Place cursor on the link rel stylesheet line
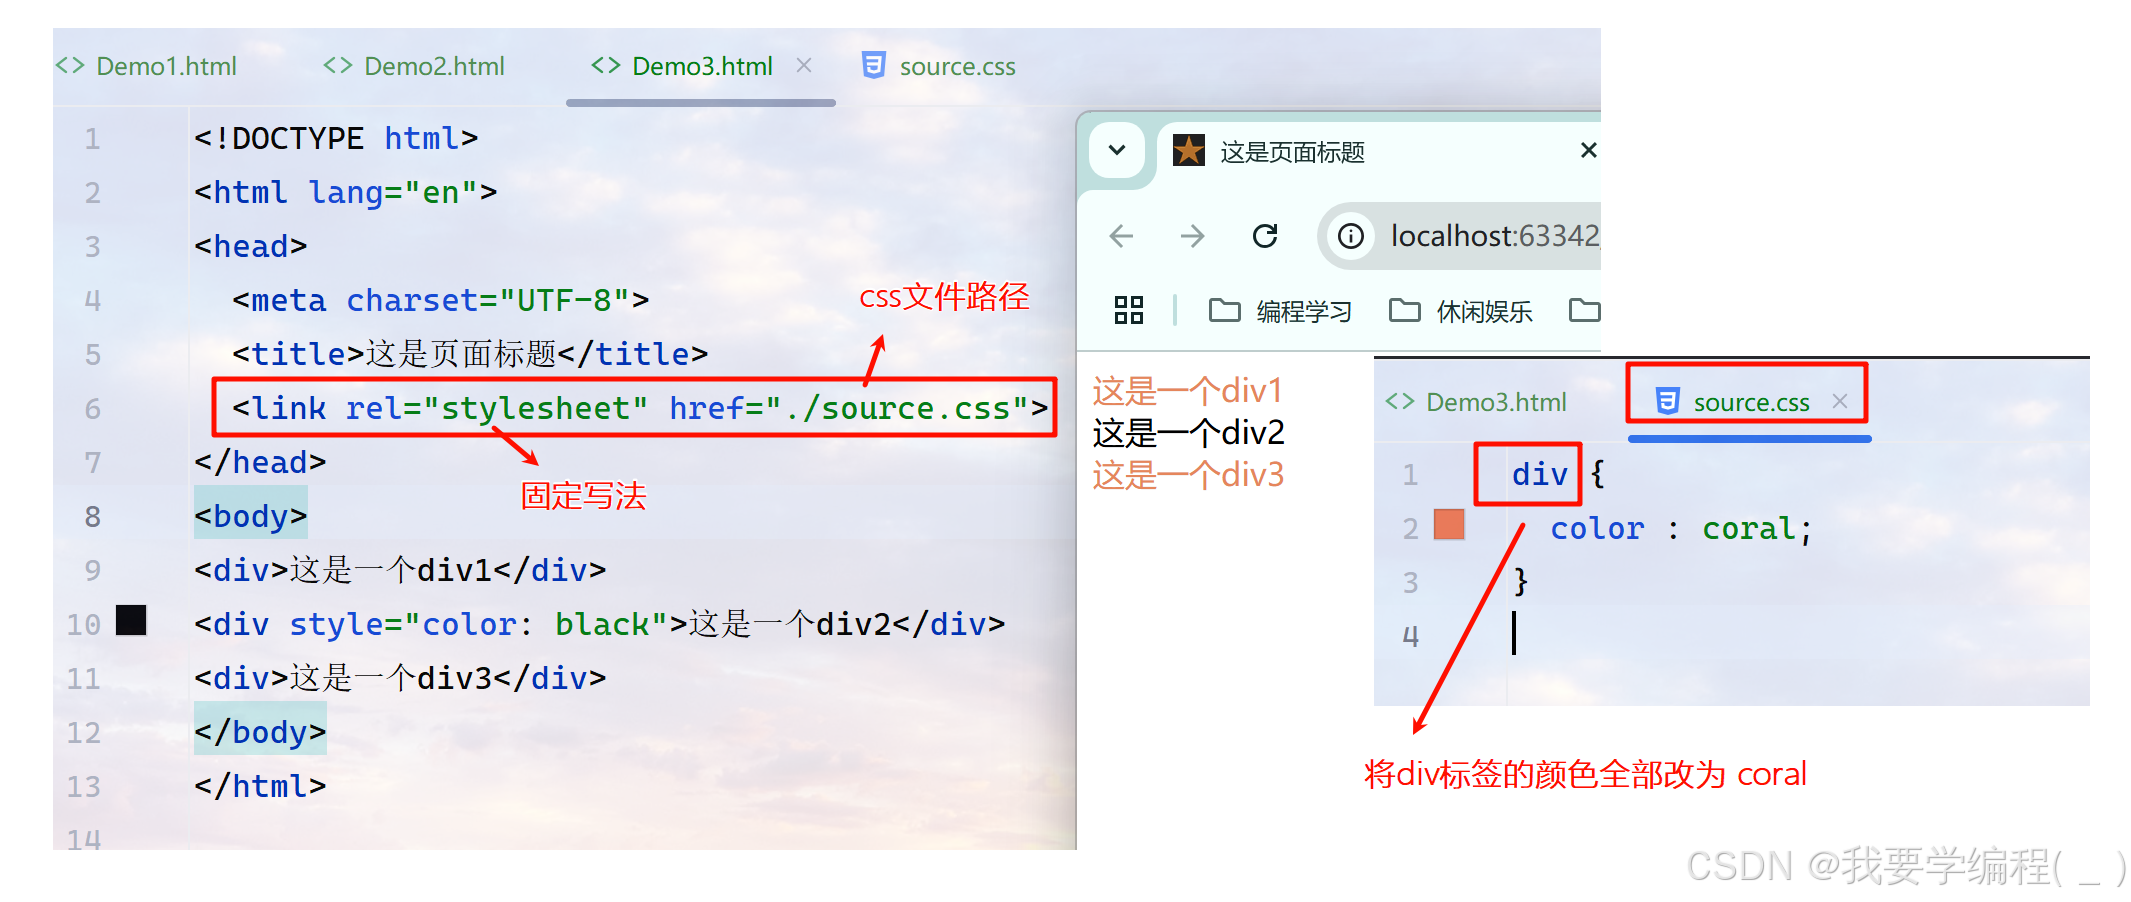 pos(640,408)
